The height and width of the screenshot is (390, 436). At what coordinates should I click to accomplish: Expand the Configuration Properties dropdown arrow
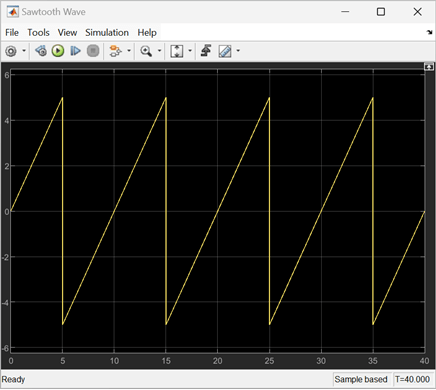pyautogui.click(x=24, y=51)
